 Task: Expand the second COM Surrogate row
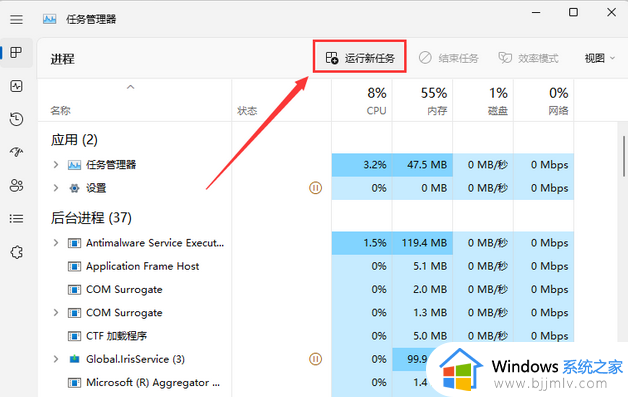56,312
